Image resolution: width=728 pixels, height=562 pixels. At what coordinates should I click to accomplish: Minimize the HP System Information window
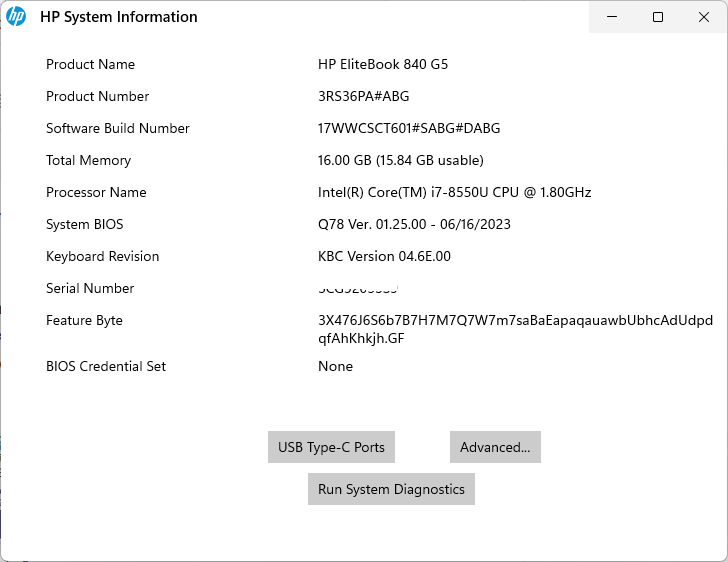tap(612, 17)
